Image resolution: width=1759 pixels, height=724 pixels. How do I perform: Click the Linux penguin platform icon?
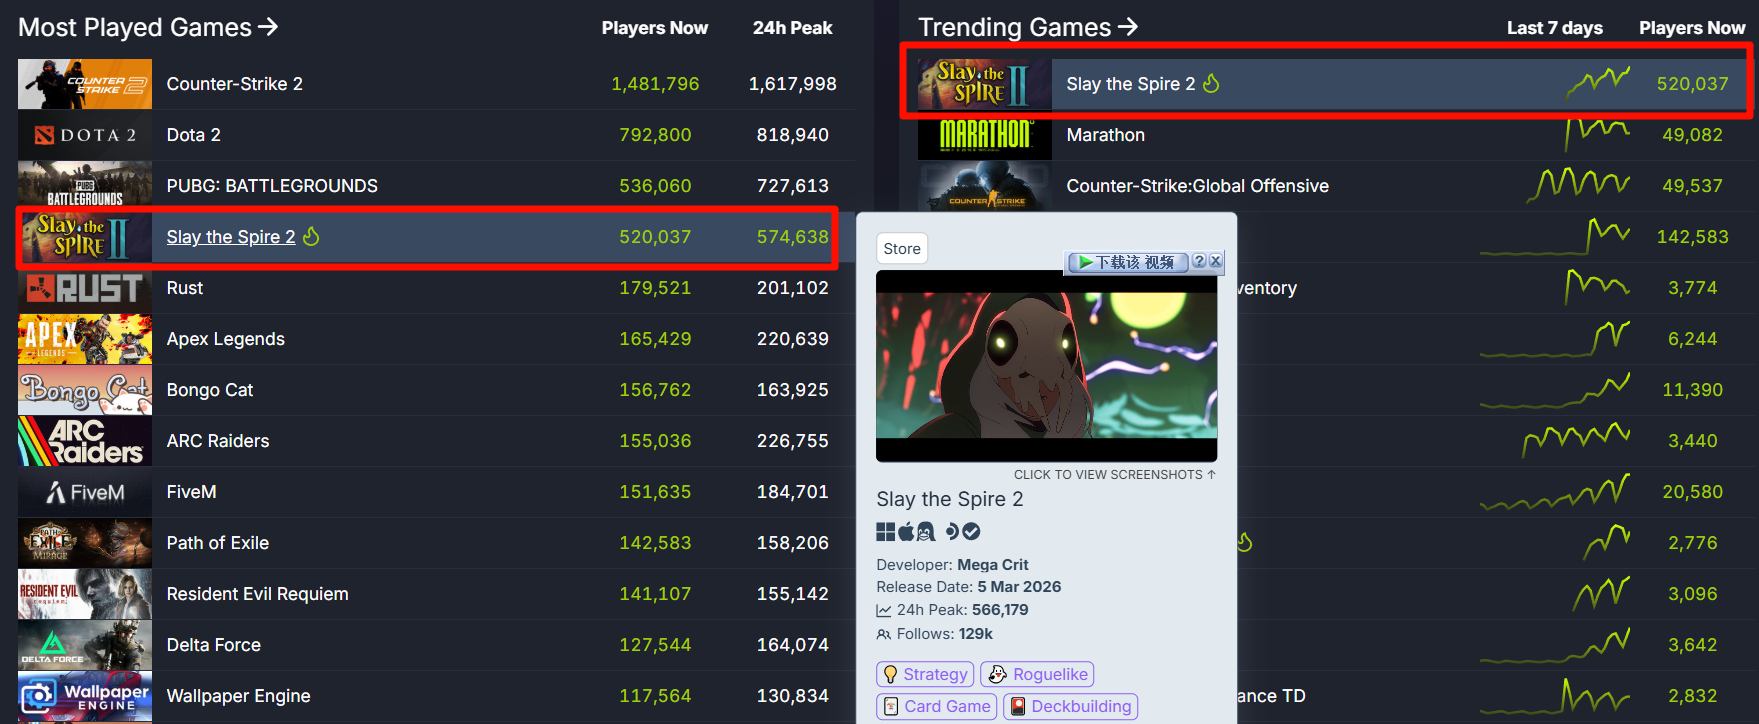[926, 532]
